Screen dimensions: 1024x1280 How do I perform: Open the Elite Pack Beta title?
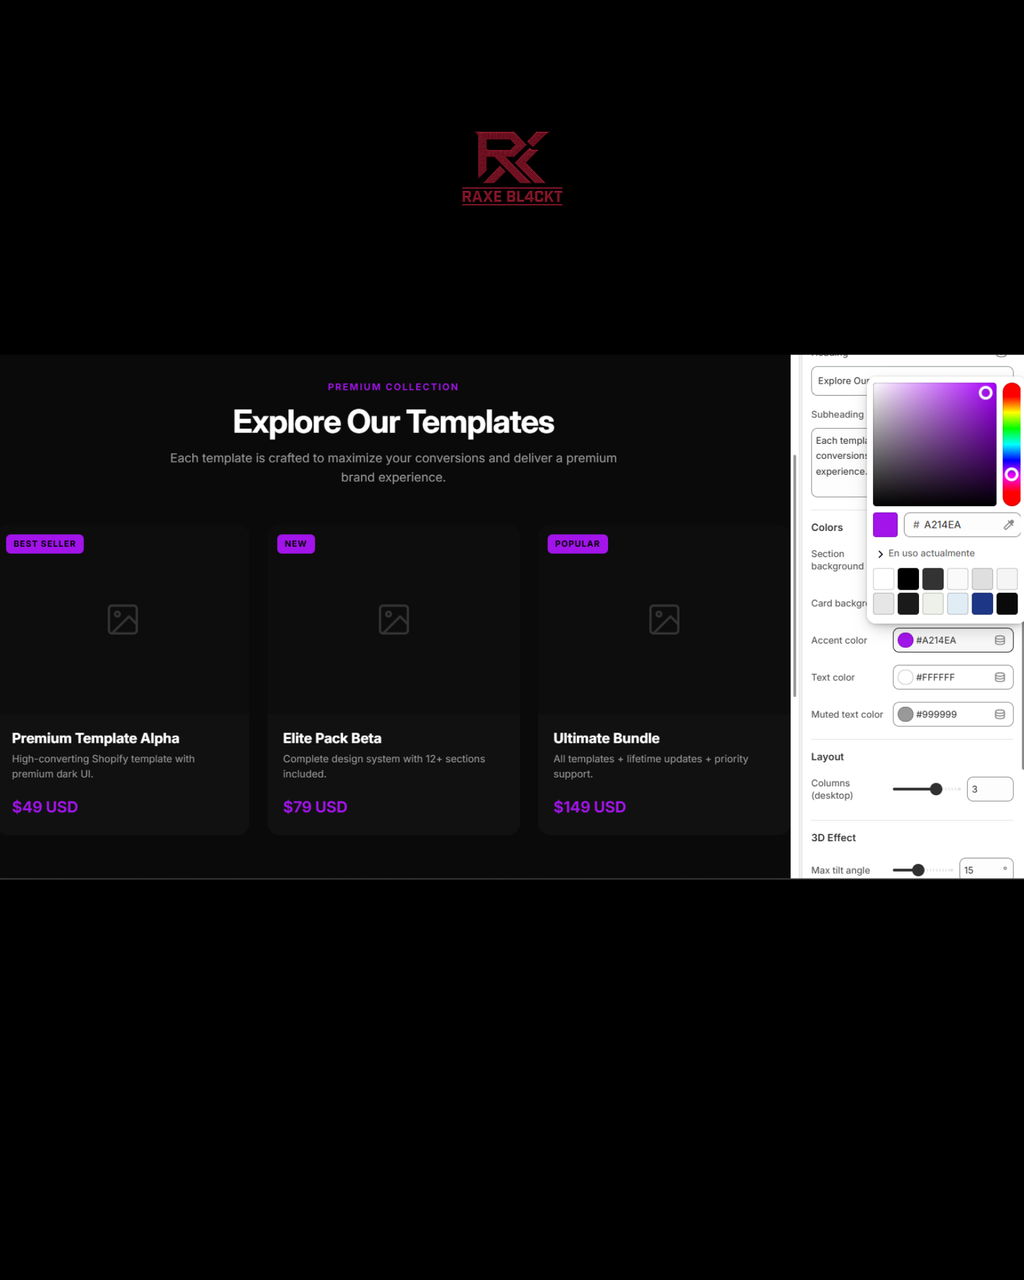pyautogui.click(x=332, y=738)
